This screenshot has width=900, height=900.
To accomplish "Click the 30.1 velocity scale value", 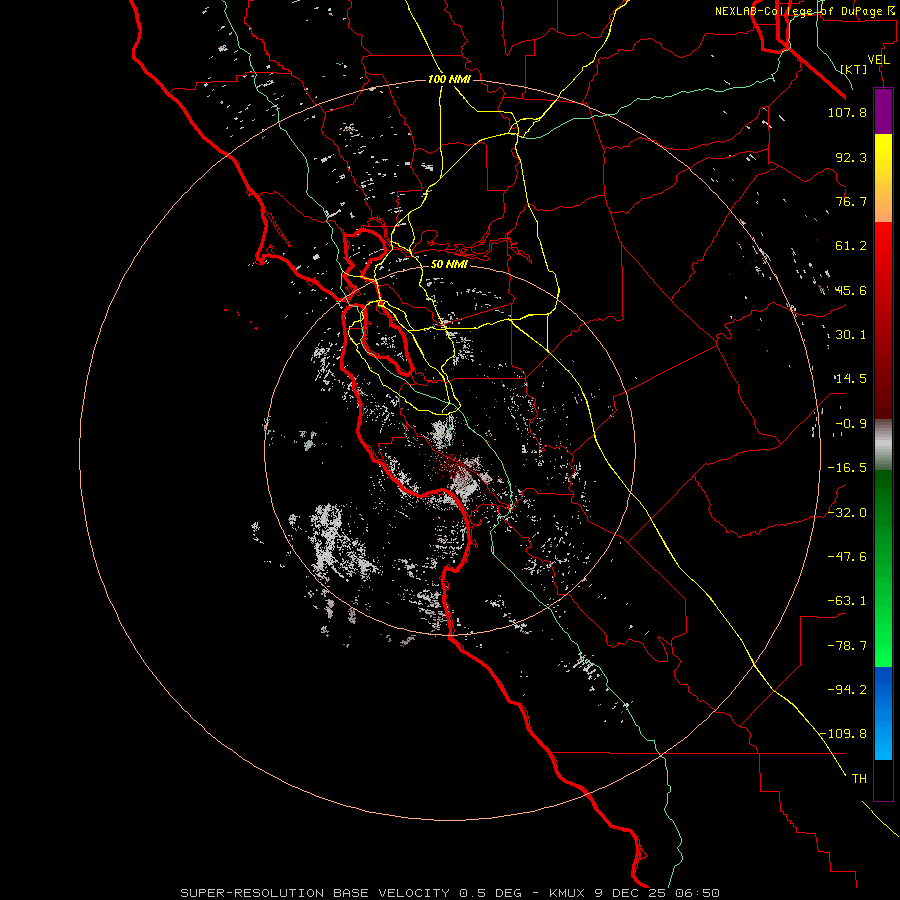I will [x=851, y=335].
